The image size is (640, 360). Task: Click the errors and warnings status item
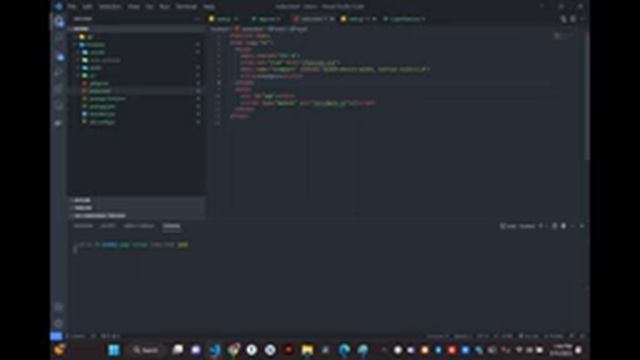(x=110, y=336)
